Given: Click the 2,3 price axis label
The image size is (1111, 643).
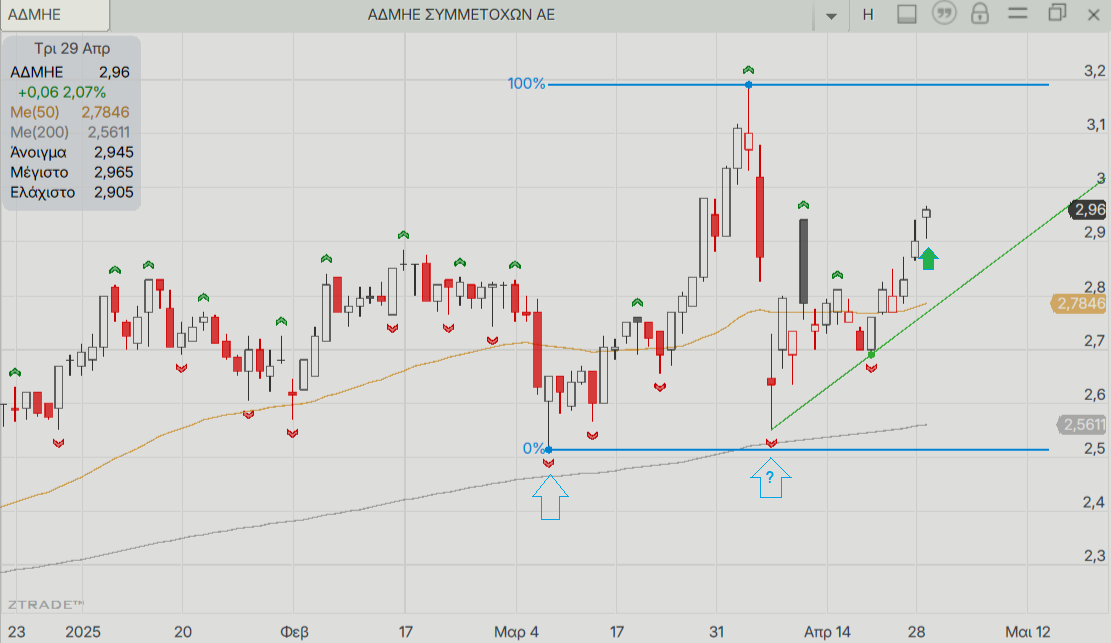Looking at the screenshot, I should [x=1094, y=557].
